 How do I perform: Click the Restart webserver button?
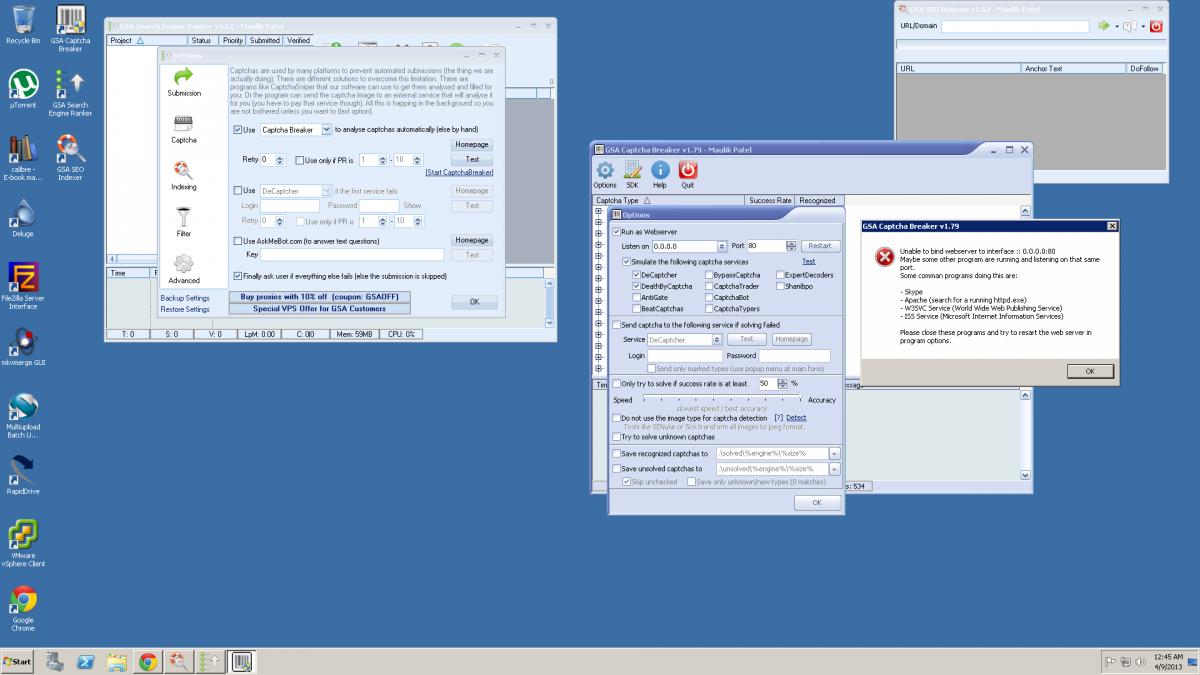(x=819, y=246)
